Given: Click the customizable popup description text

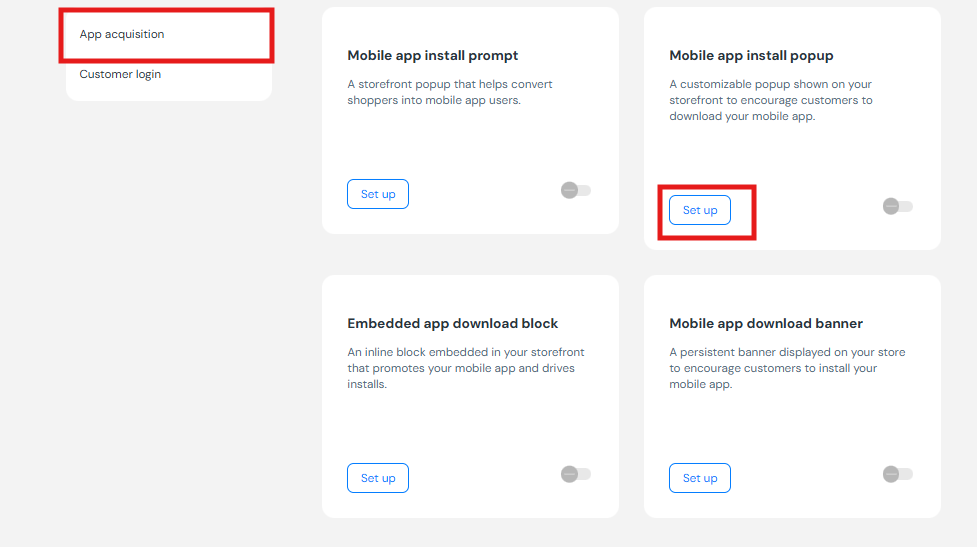Looking at the screenshot, I should pos(771,100).
